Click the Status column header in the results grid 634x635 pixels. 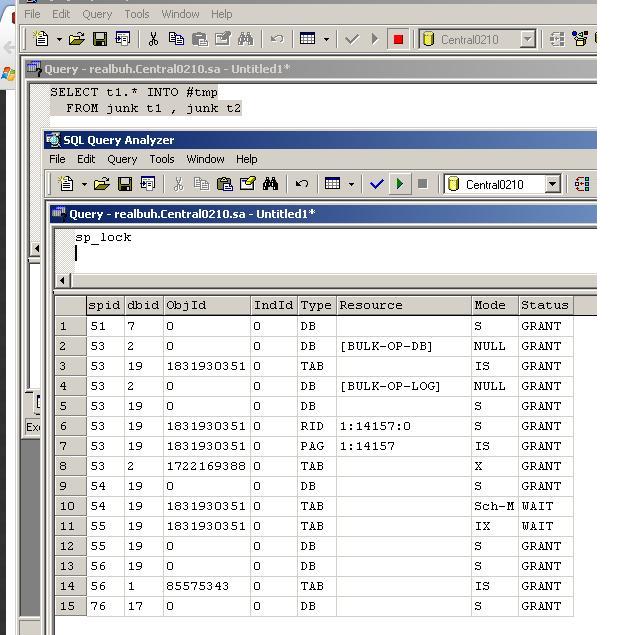pyautogui.click(x=544, y=305)
